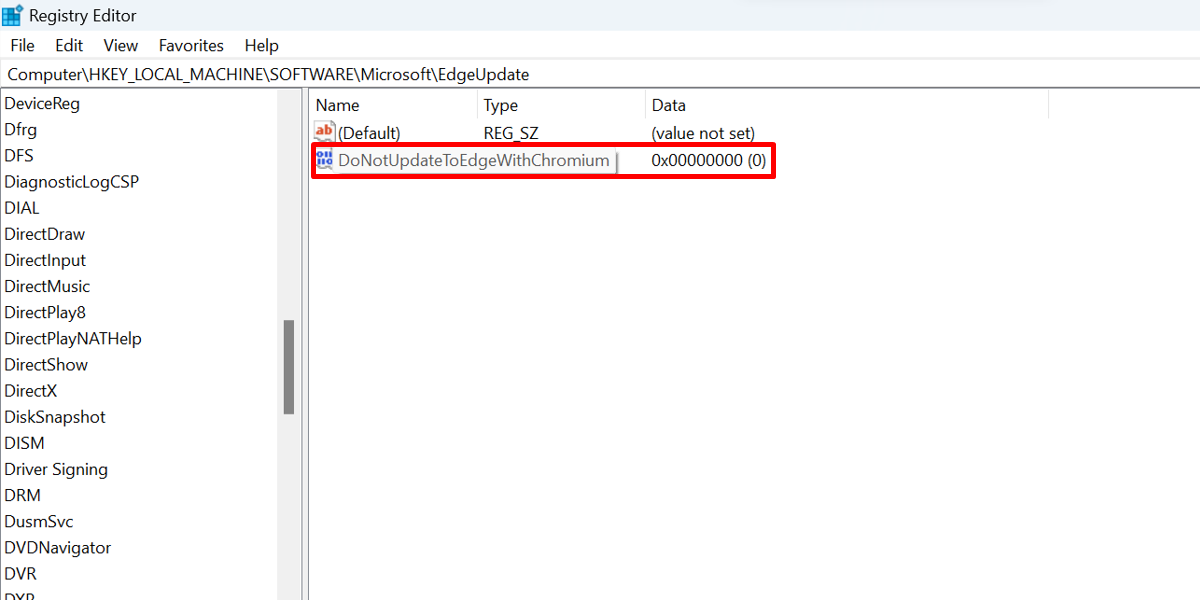This screenshot has height=600, width=1200.
Task: Select the DISM registry key
Action: click(24, 442)
